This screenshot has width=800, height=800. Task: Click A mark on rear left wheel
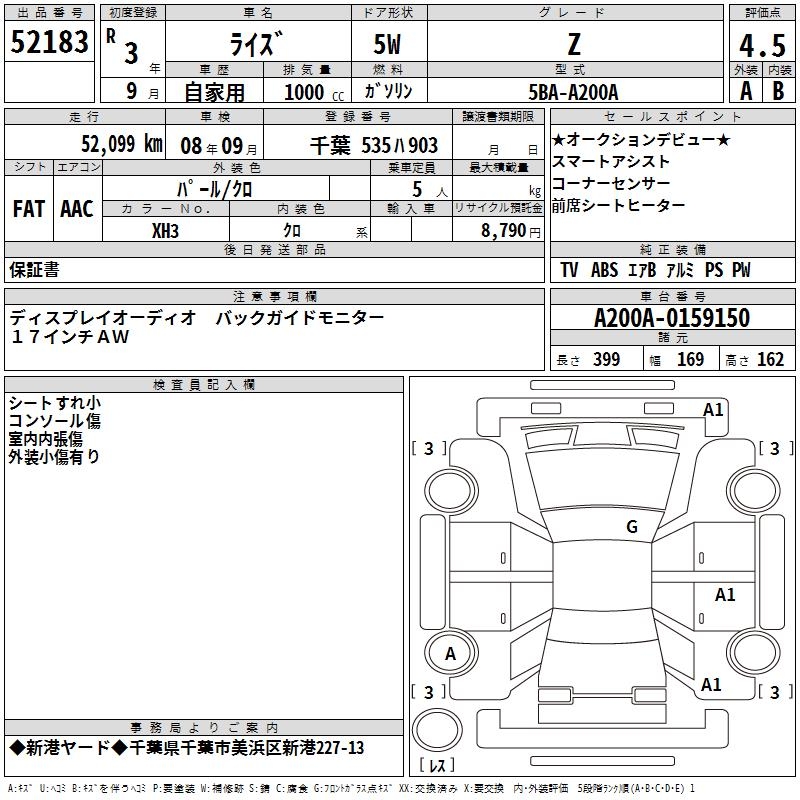click(450, 654)
